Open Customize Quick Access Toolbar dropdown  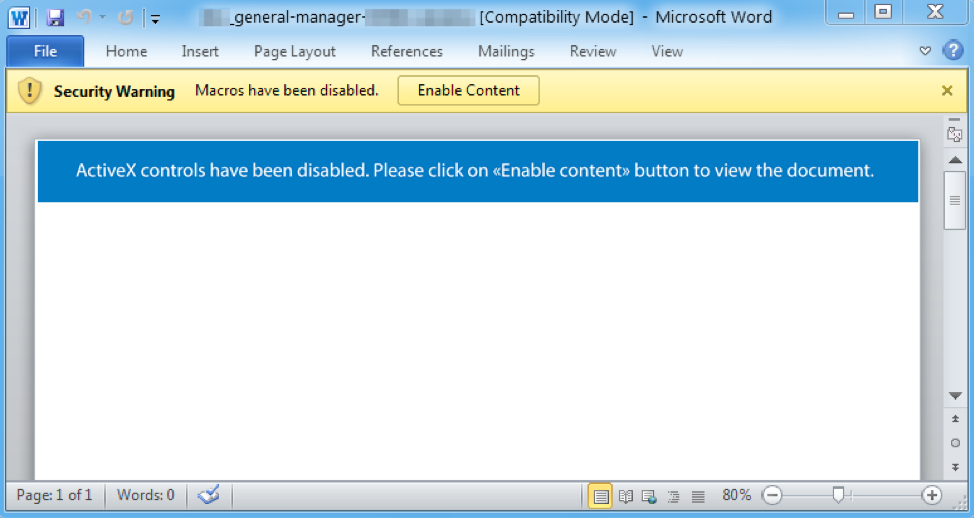pyautogui.click(x=155, y=19)
